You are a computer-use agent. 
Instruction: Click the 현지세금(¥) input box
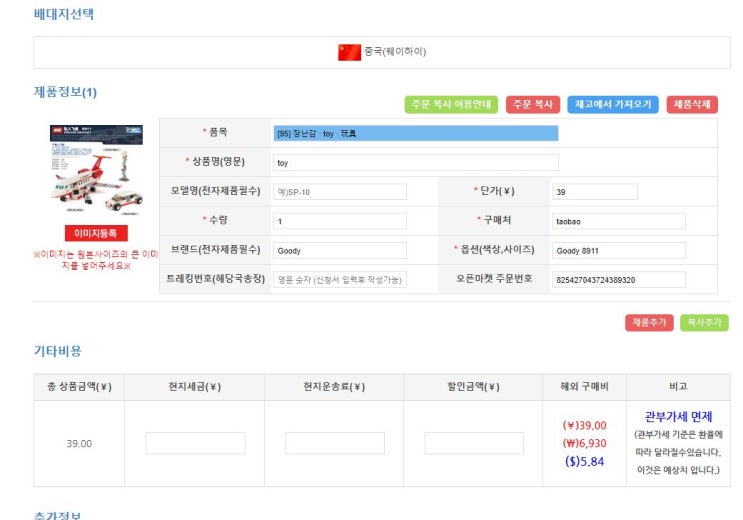pyautogui.click(x=195, y=443)
